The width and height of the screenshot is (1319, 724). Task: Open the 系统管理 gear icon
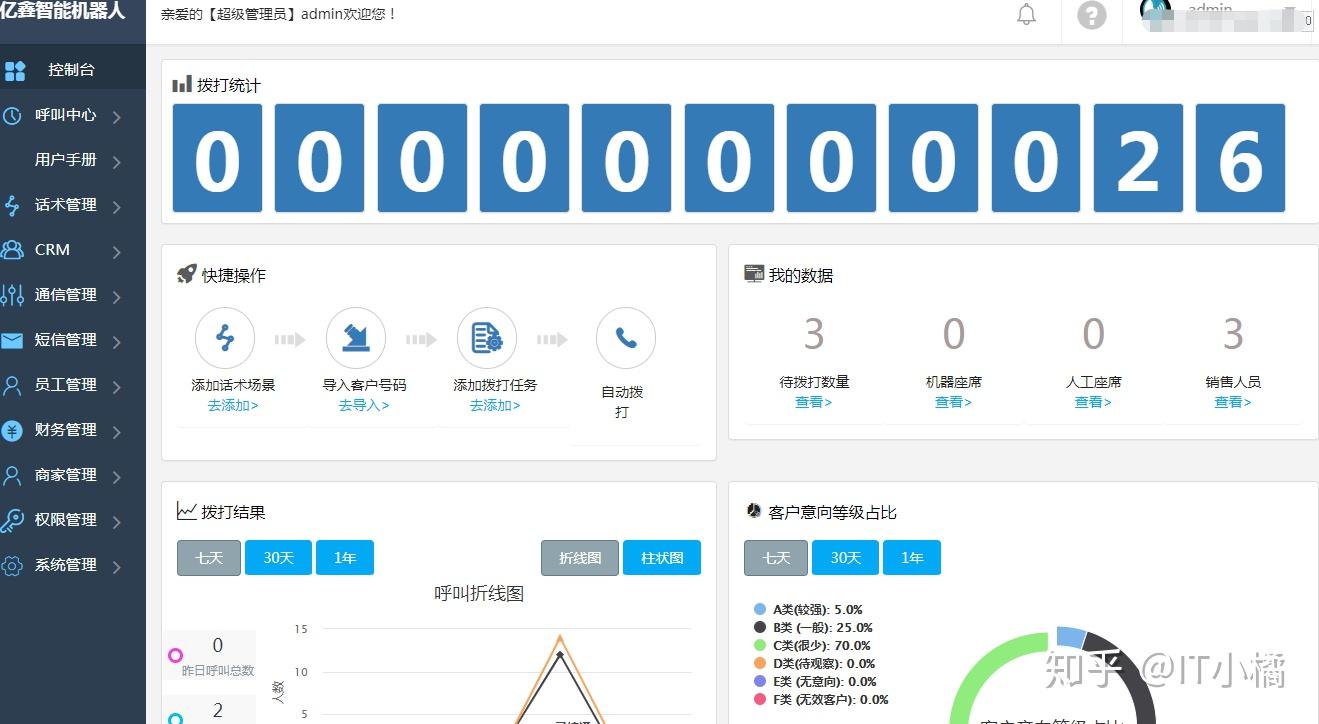click(x=18, y=564)
